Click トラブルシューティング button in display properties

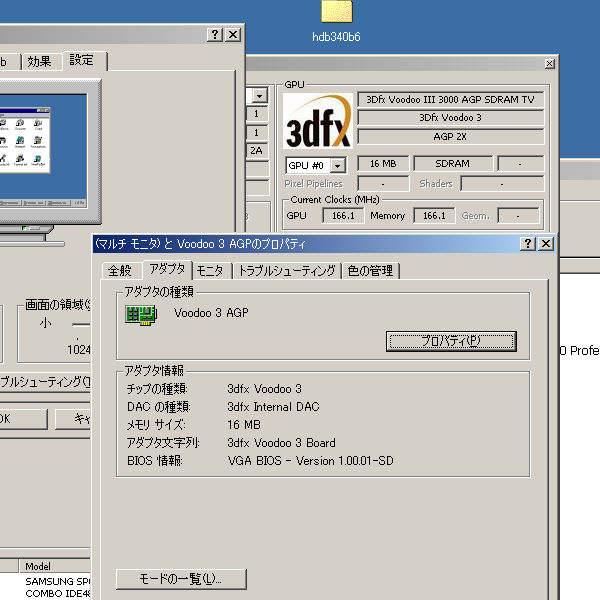click(x=45, y=382)
